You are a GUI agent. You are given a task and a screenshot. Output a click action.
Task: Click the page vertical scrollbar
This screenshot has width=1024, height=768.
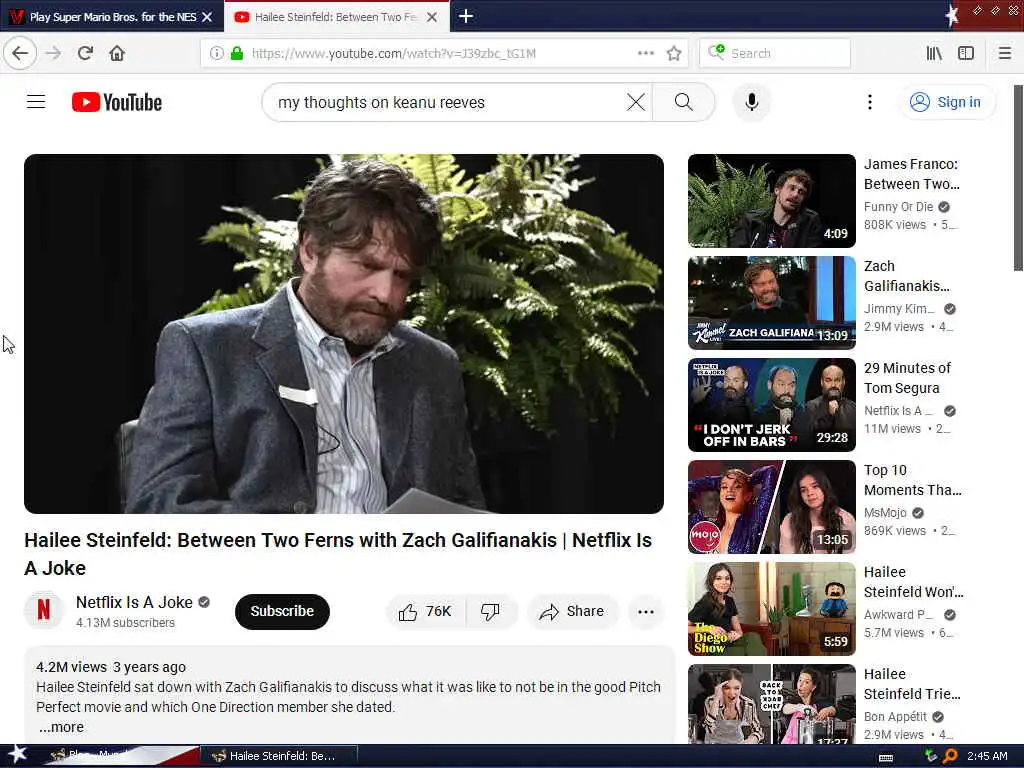coord(1017,178)
